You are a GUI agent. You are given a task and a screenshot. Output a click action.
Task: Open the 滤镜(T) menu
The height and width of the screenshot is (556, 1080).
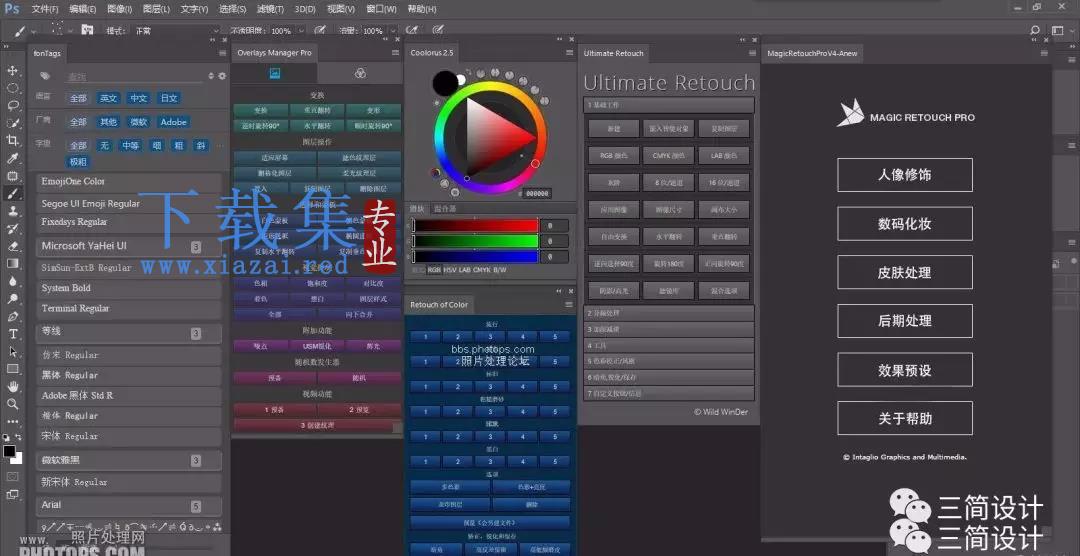pos(269,10)
